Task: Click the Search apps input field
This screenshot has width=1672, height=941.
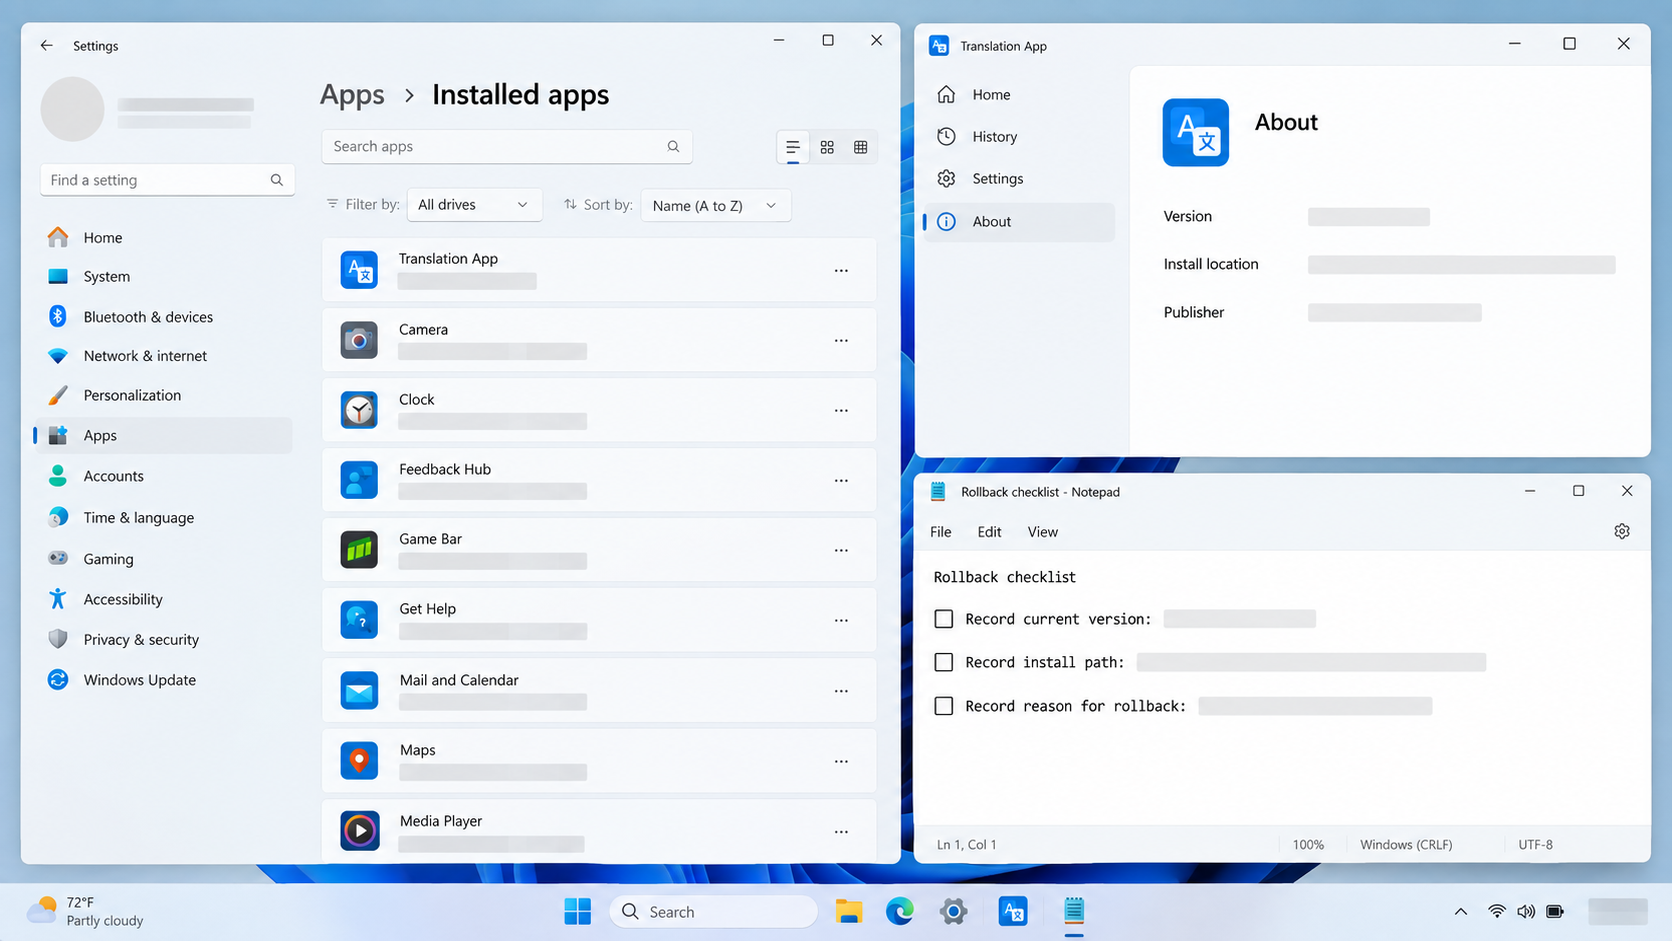Action: (x=507, y=146)
